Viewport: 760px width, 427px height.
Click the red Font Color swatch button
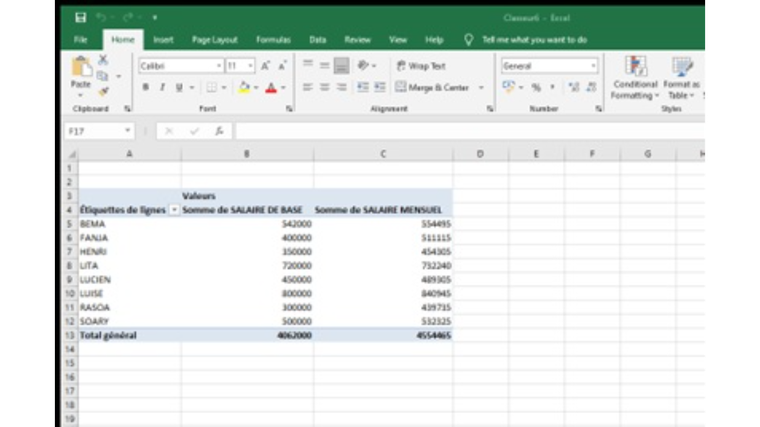coord(271,88)
